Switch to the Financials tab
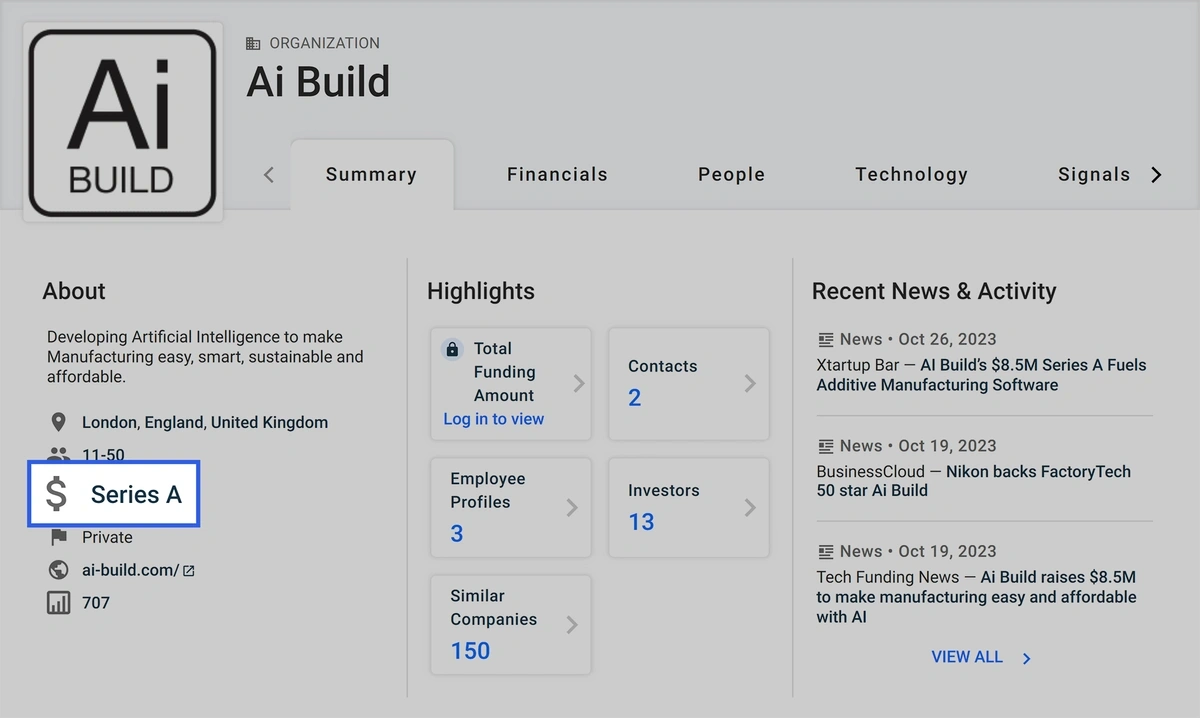The image size is (1200, 718). coord(557,175)
